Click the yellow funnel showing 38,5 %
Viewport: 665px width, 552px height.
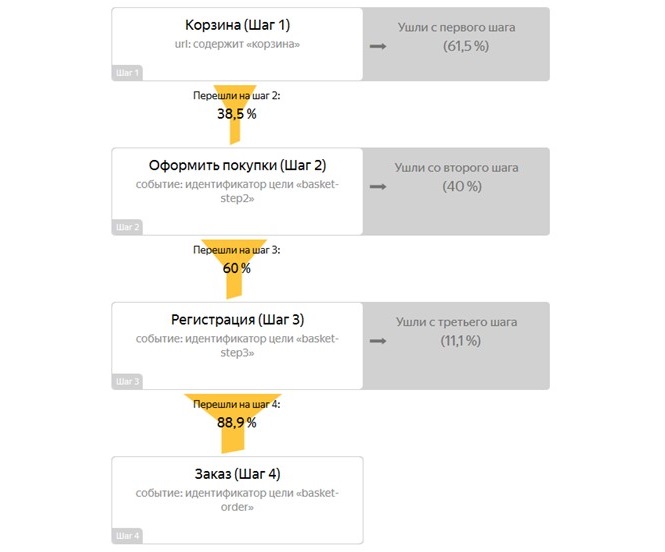[235, 114]
